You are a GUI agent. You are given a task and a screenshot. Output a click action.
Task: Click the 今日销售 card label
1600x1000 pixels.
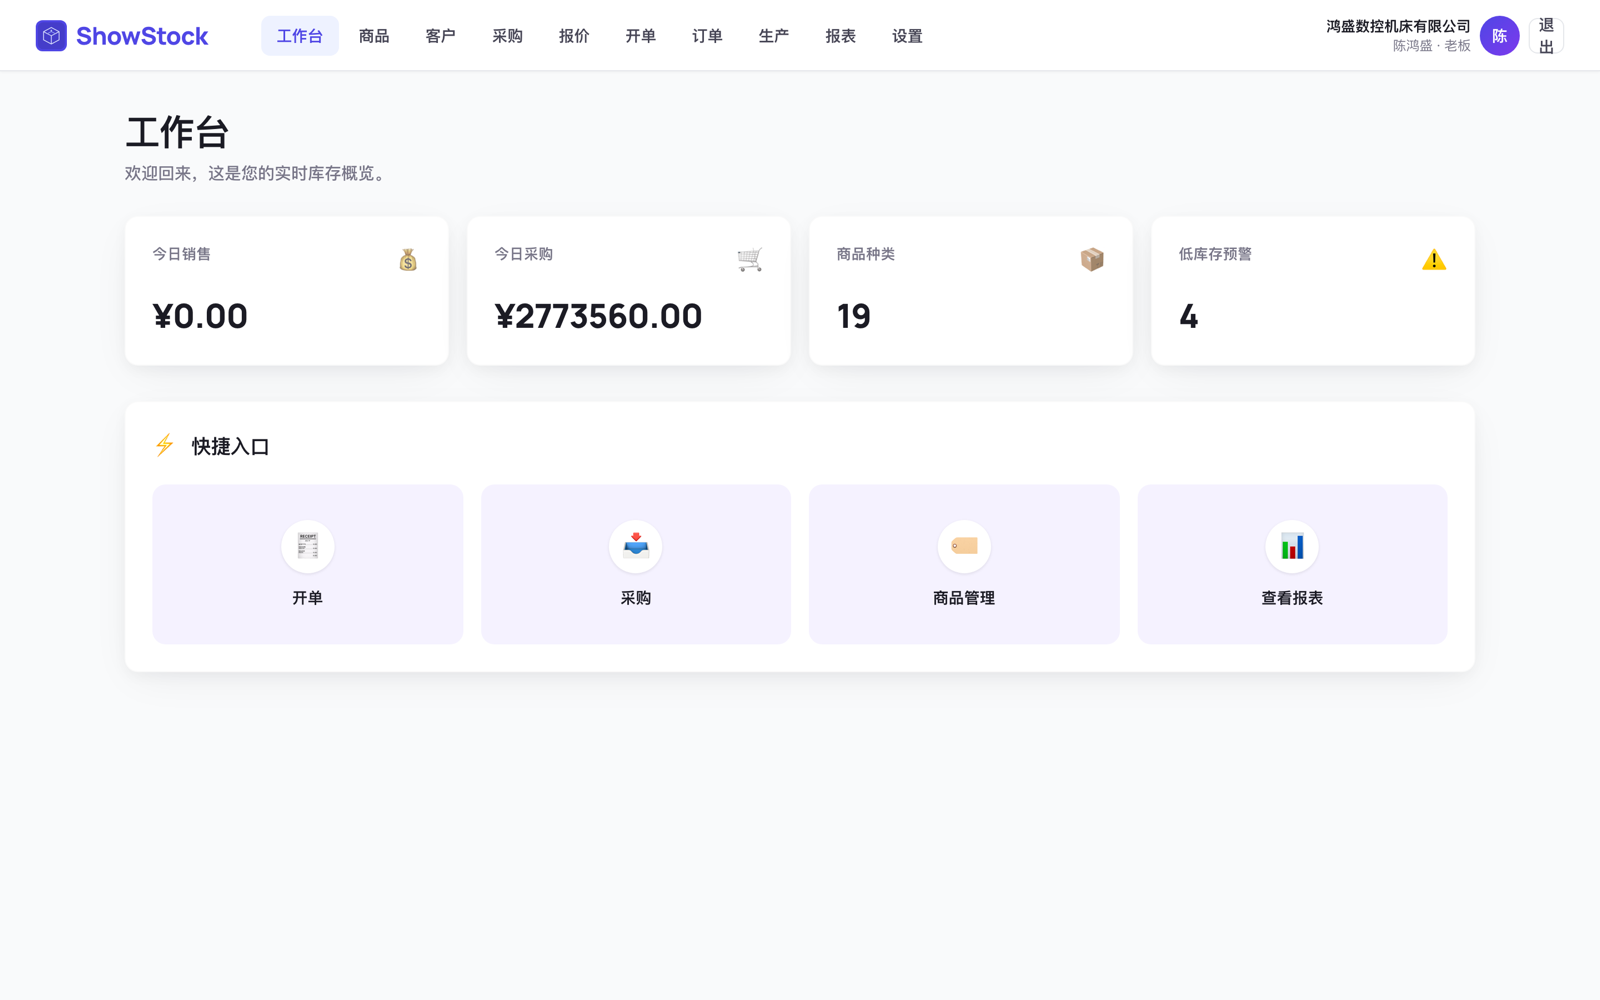coord(181,254)
